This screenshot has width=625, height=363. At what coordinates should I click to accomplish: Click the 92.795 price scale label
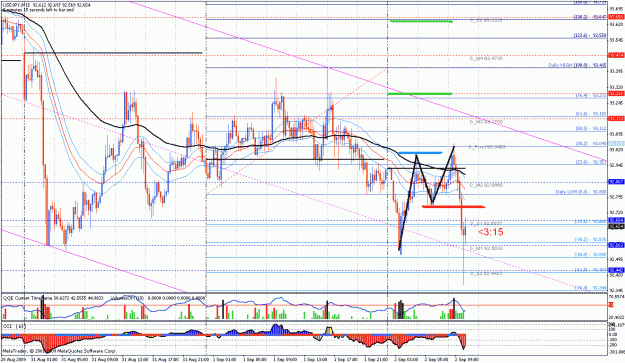pos(616,196)
